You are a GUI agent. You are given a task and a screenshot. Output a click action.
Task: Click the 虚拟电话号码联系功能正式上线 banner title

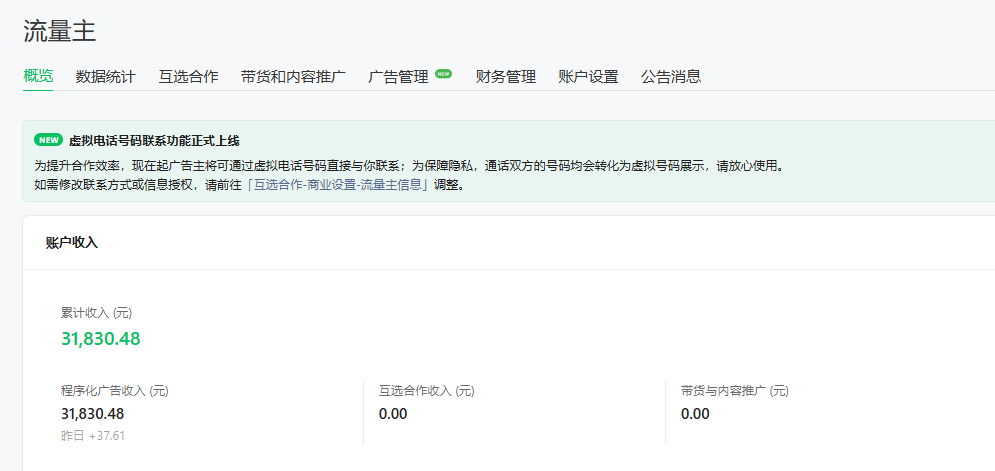(x=154, y=141)
